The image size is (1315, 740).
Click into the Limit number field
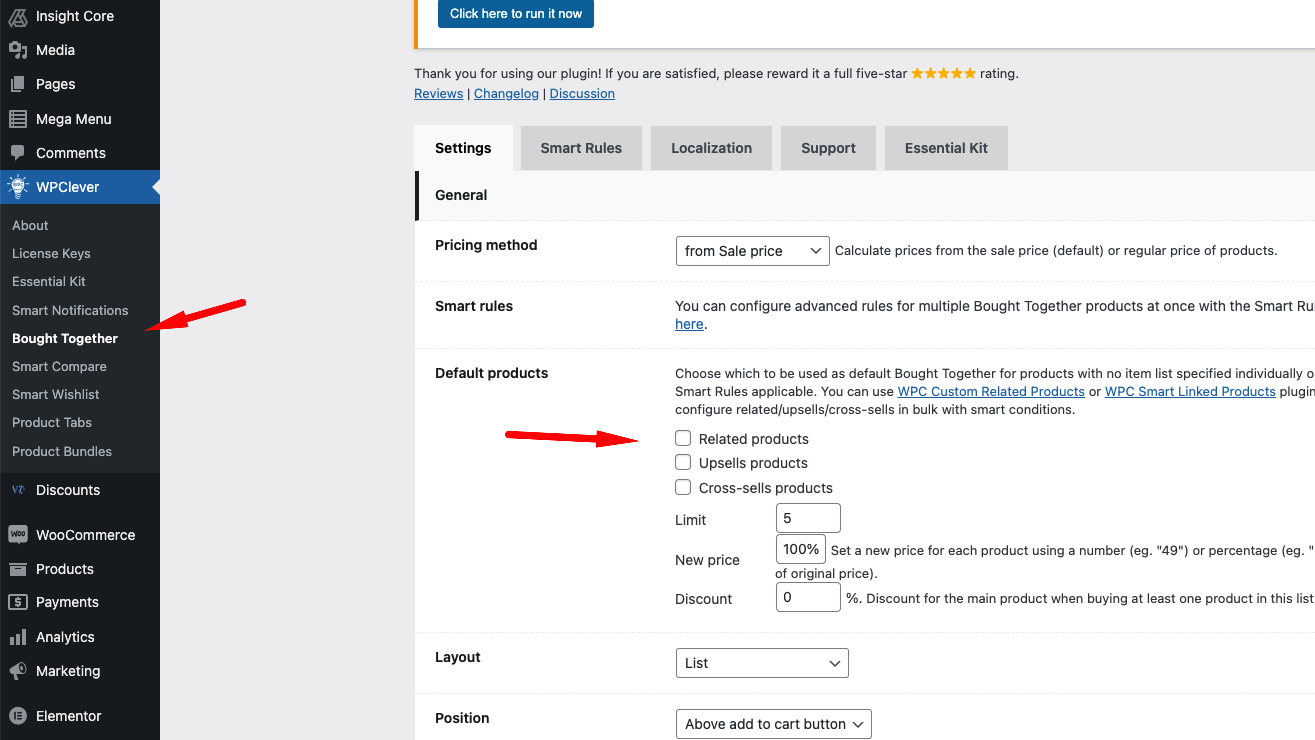tap(808, 518)
